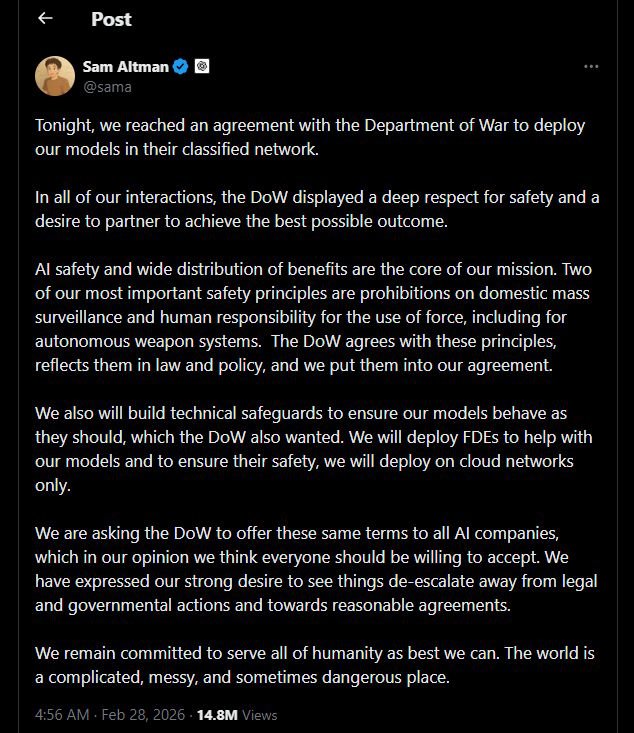This screenshot has width=634, height=733.
Task: Click the blue verified checkmark badge
Action: coord(181,67)
